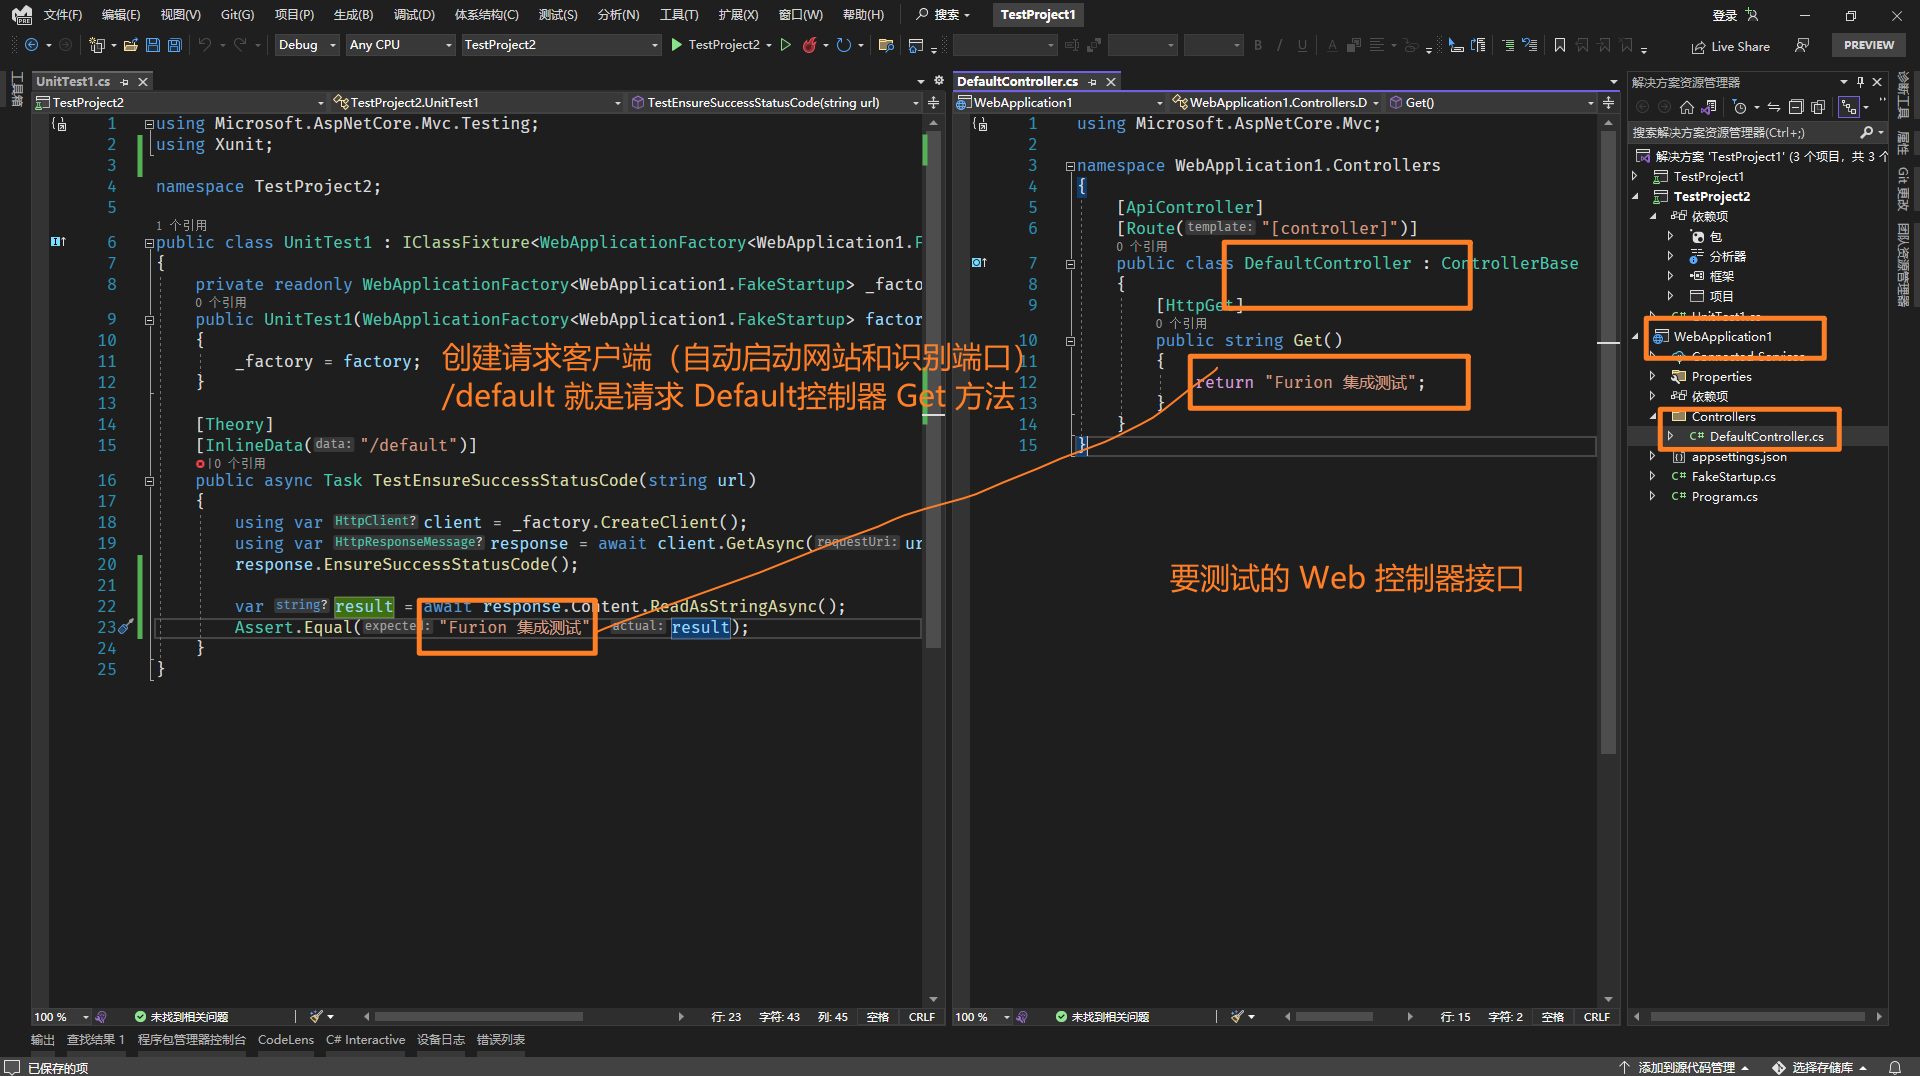Click the Hot Reload flame icon
This screenshot has height=1076, width=1920.
click(809, 45)
